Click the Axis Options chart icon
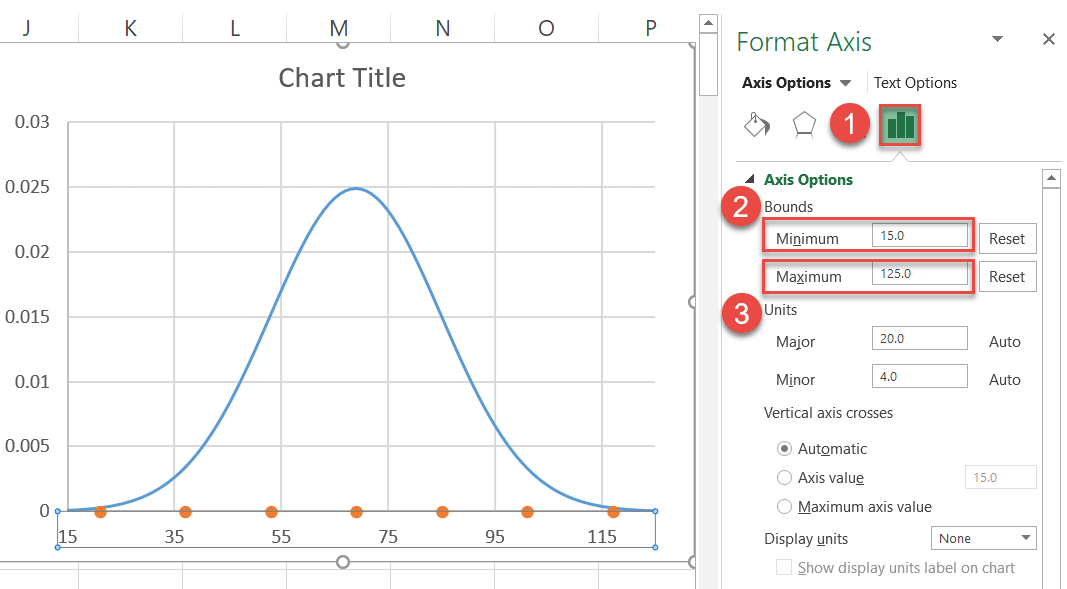Viewport: 1067px width, 589px height. (898, 124)
